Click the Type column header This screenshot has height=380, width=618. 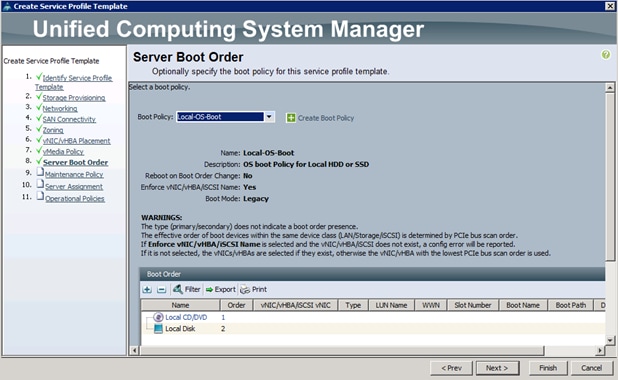353,305
